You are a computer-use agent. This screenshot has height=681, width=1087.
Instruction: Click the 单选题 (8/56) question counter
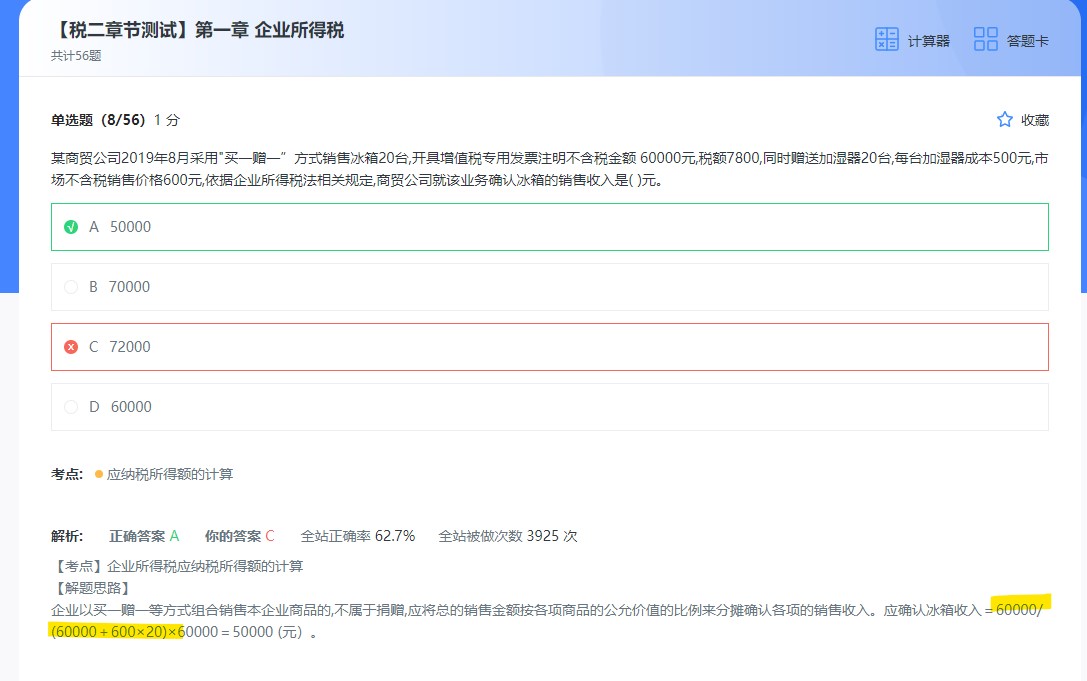[x=98, y=120]
